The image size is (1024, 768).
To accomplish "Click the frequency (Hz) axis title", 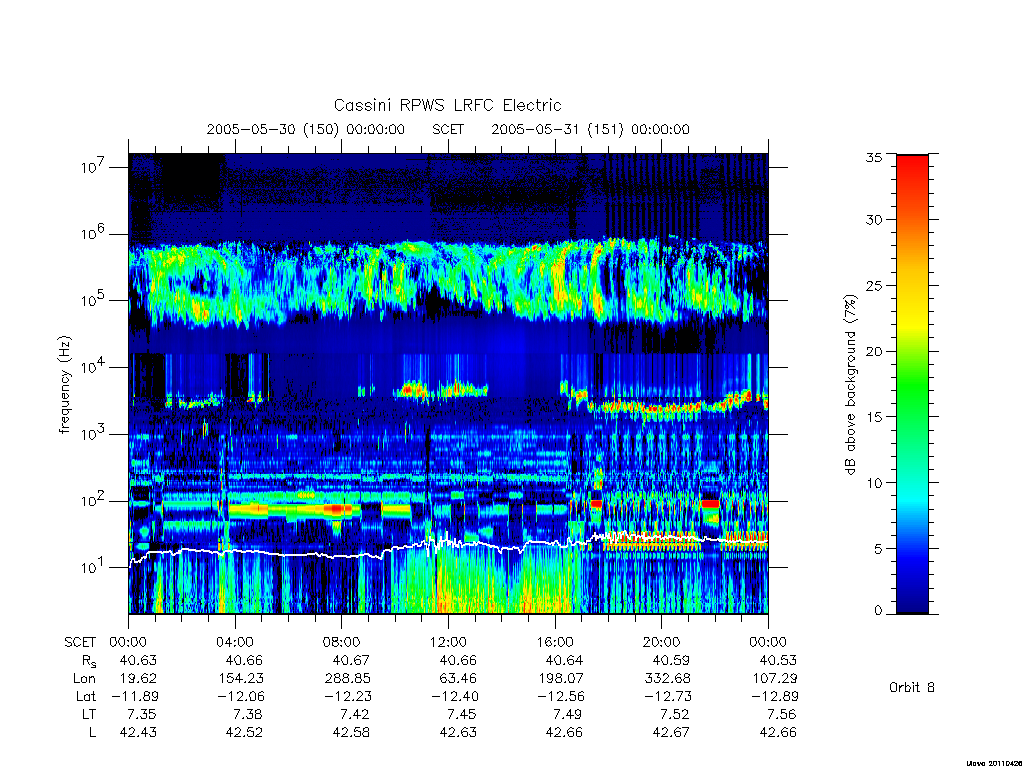I will (64, 385).
